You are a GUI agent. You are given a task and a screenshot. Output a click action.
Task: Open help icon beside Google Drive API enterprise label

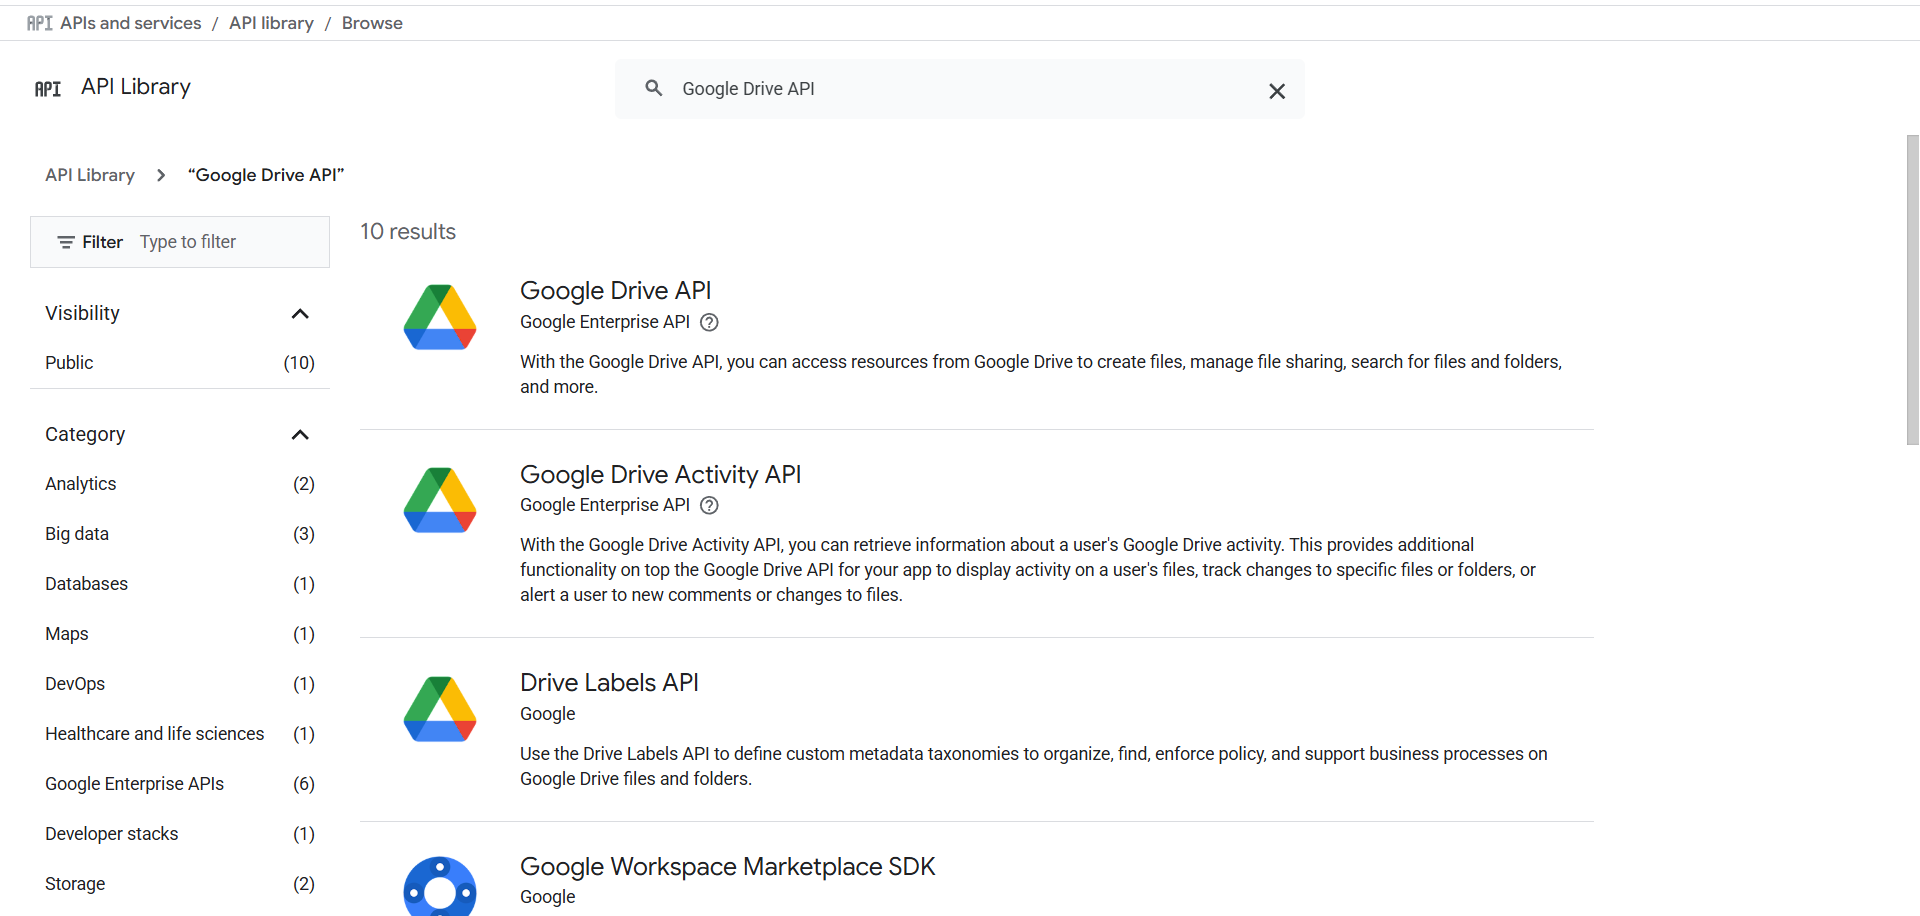pos(709,322)
